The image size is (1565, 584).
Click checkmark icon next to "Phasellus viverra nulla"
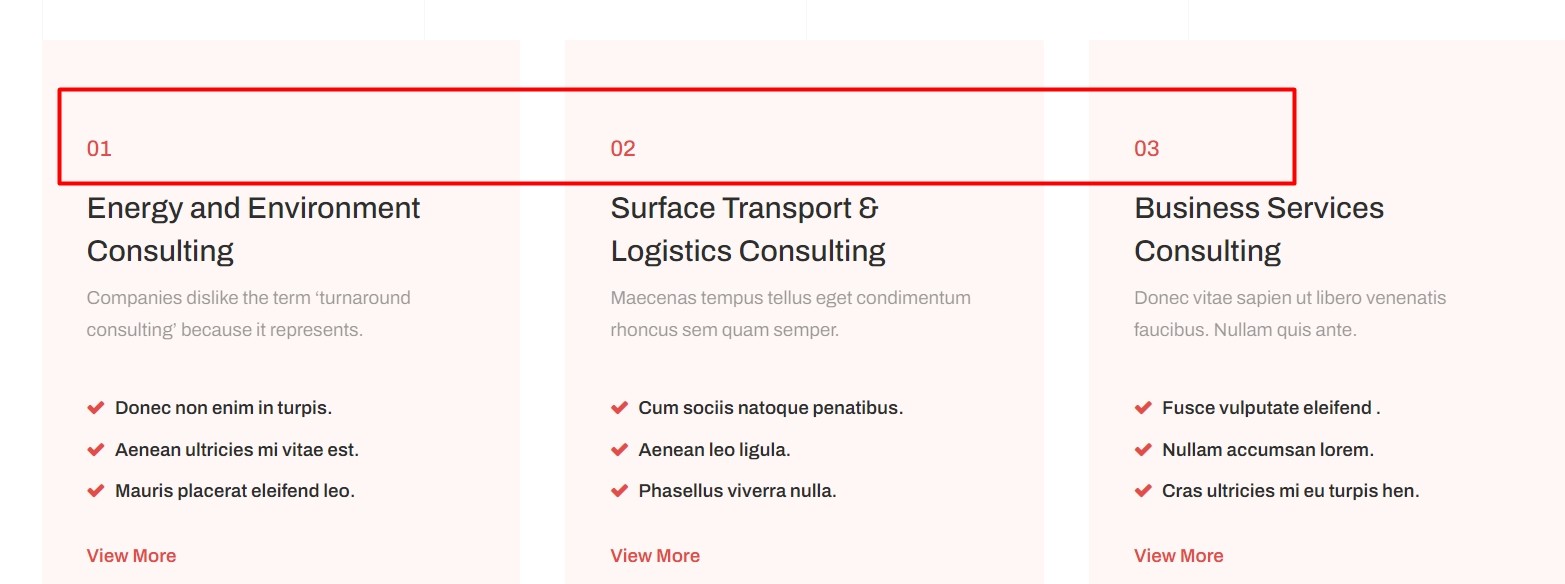pyautogui.click(x=619, y=491)
